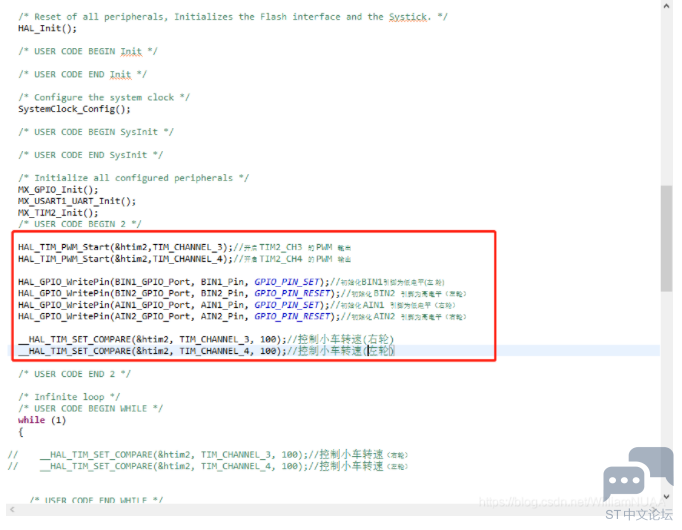682x530 pixels.
Task: Click the AIN2_Pin GPIO_PIN_RESET WritePin line
Action: click(242, 316)
